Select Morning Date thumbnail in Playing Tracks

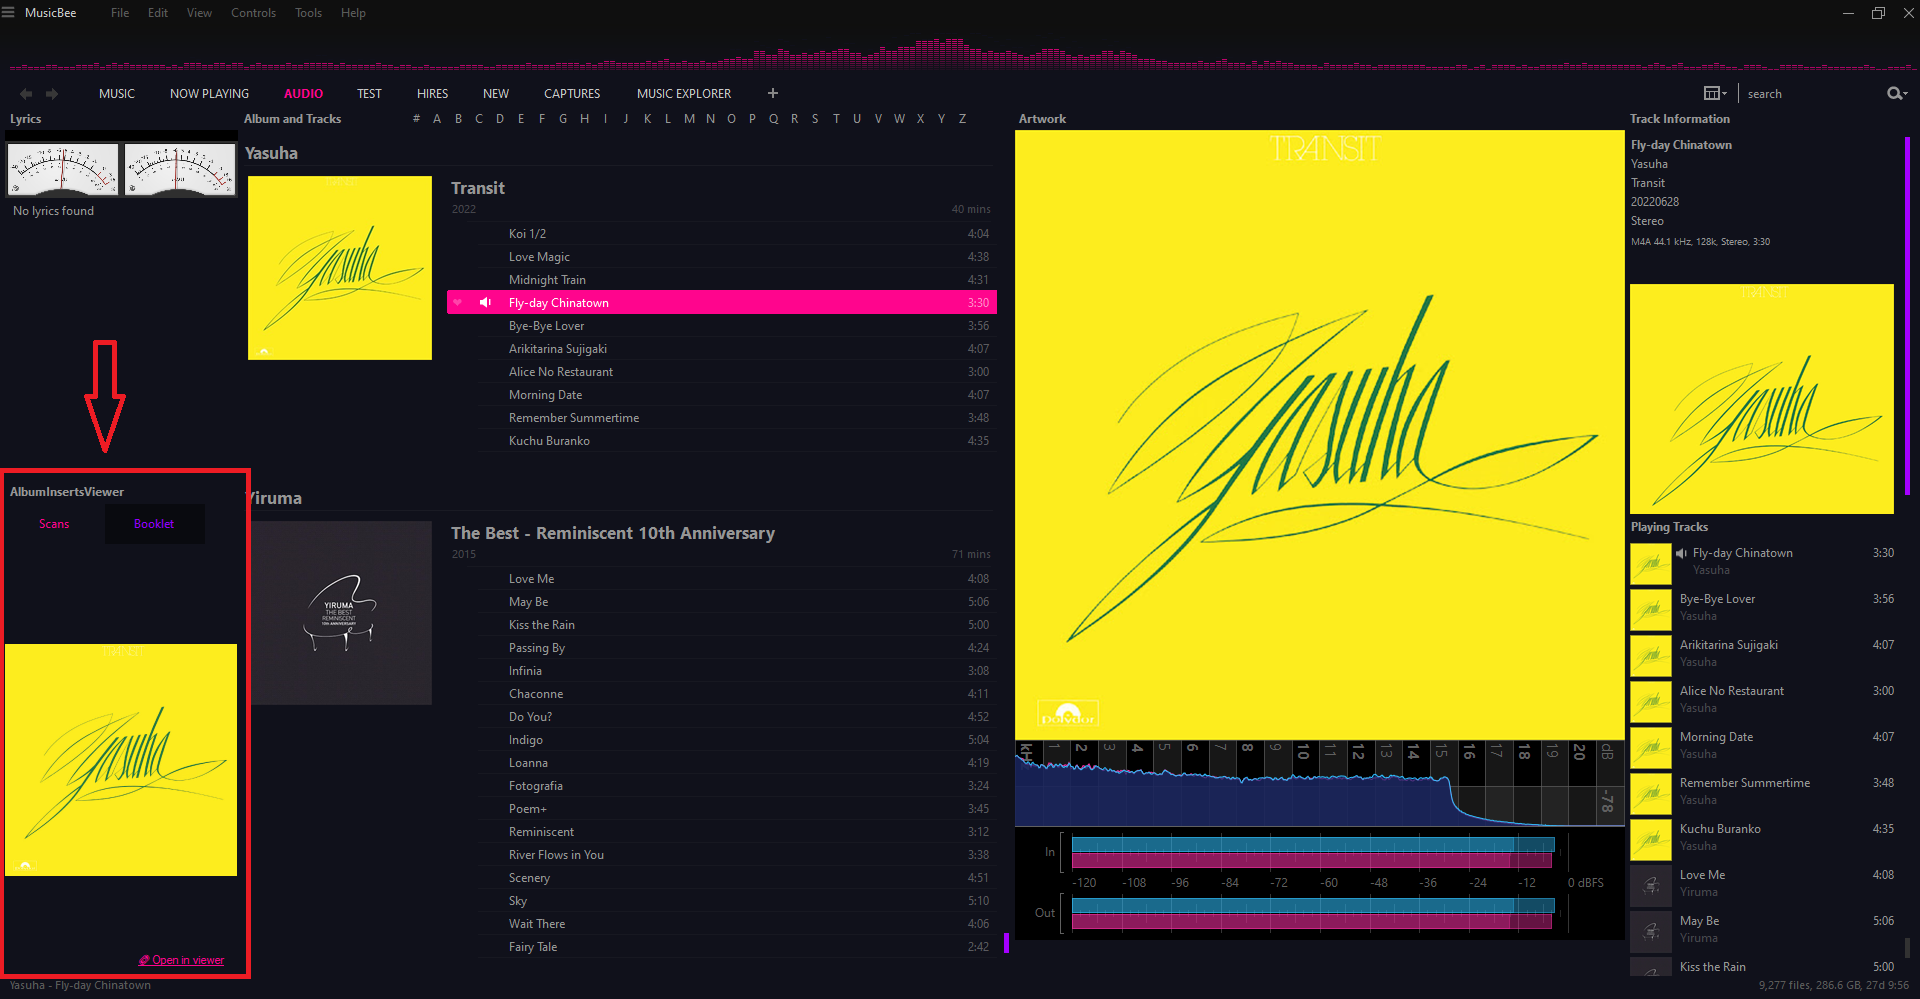pos(1651,748)
